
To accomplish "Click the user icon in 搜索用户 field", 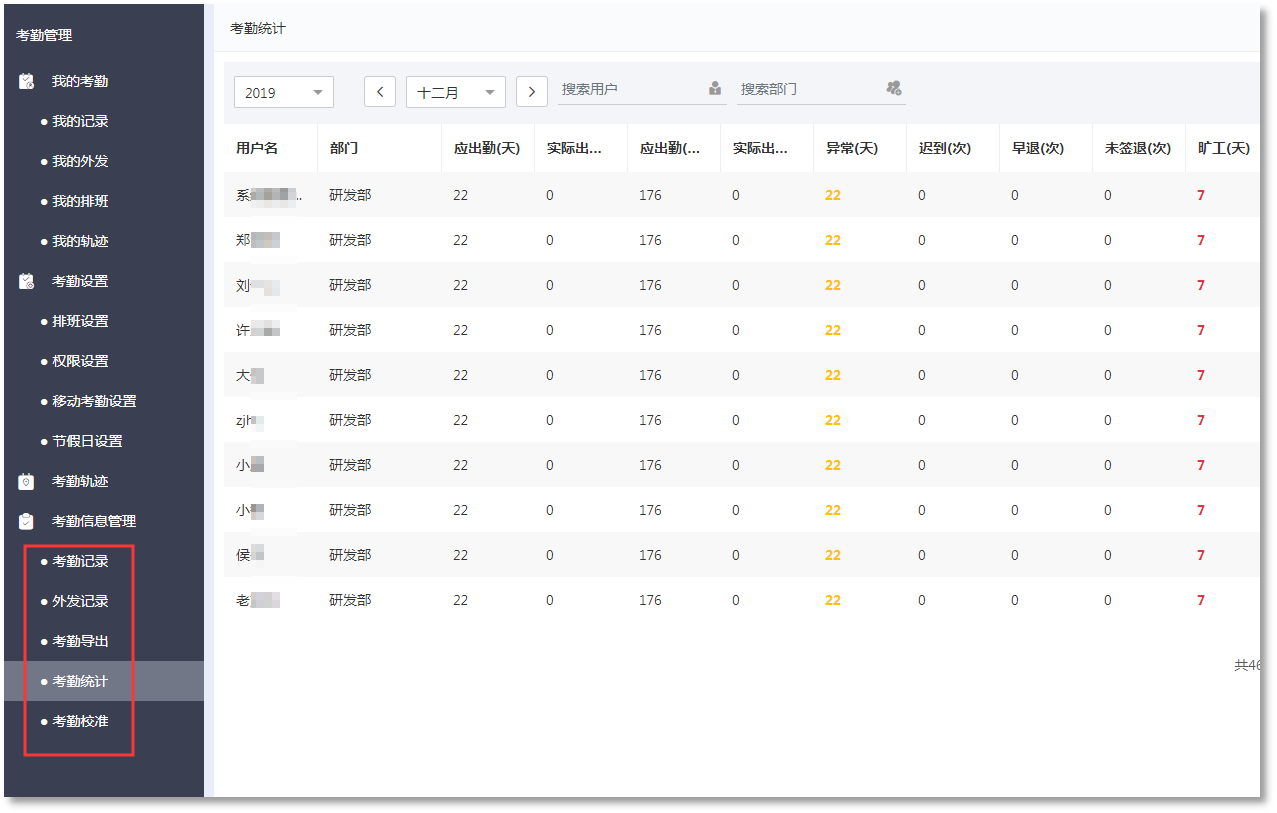I will tap(715, 88).
